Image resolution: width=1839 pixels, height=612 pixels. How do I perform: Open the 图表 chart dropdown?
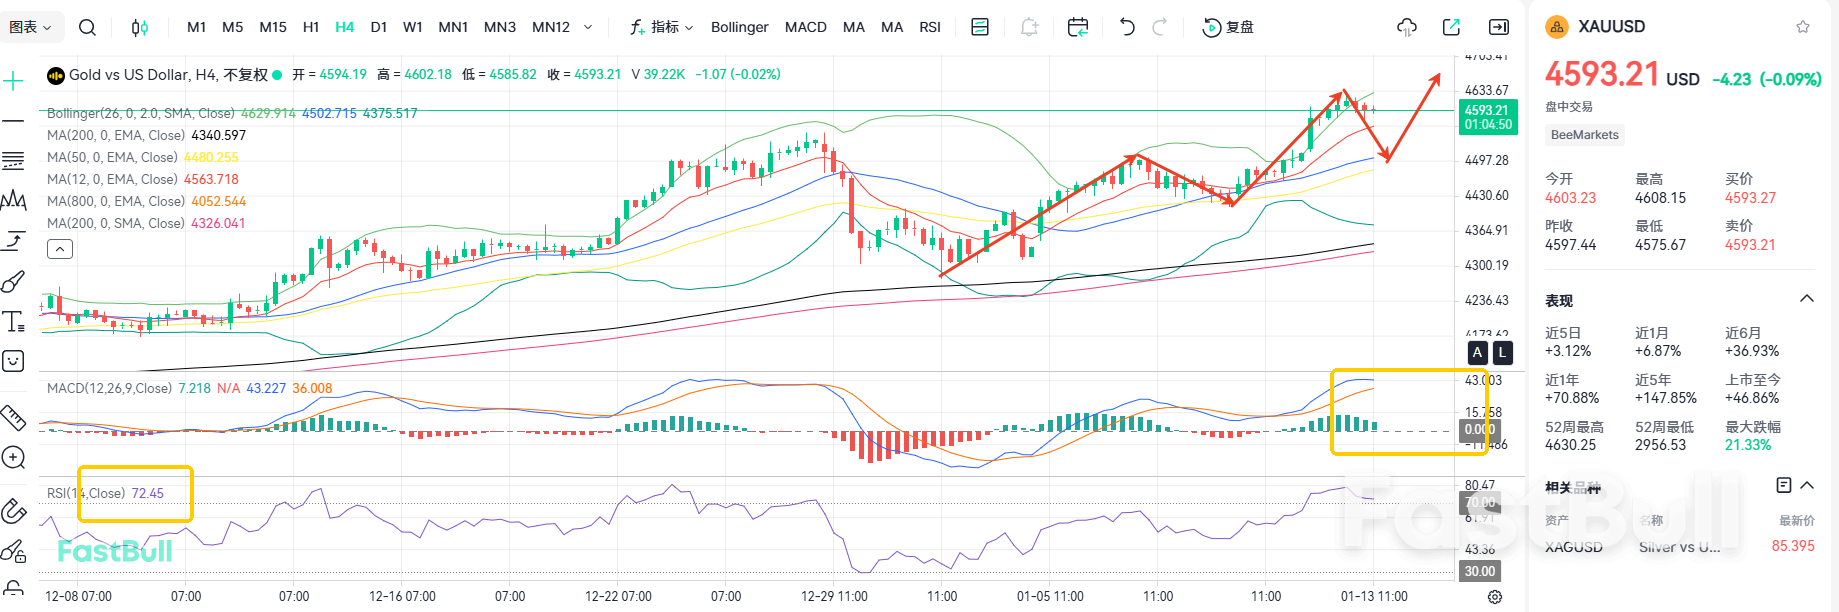click(x=30, y=27)
